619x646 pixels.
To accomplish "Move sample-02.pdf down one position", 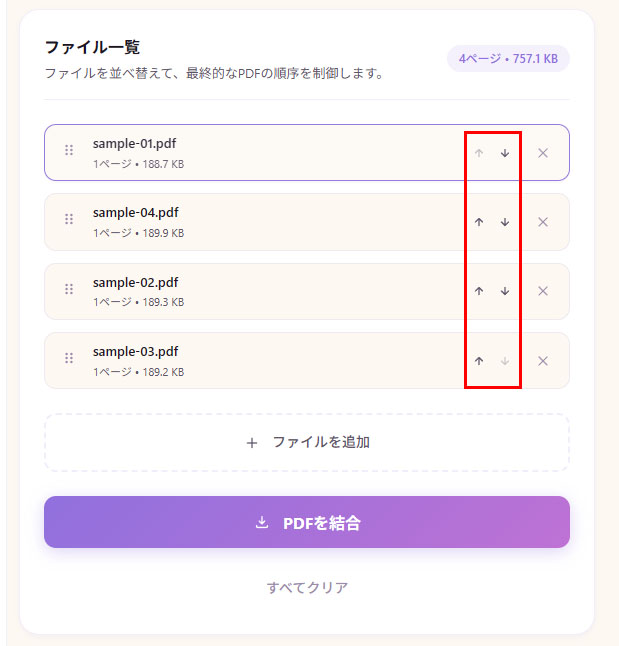I will point(505,291).
